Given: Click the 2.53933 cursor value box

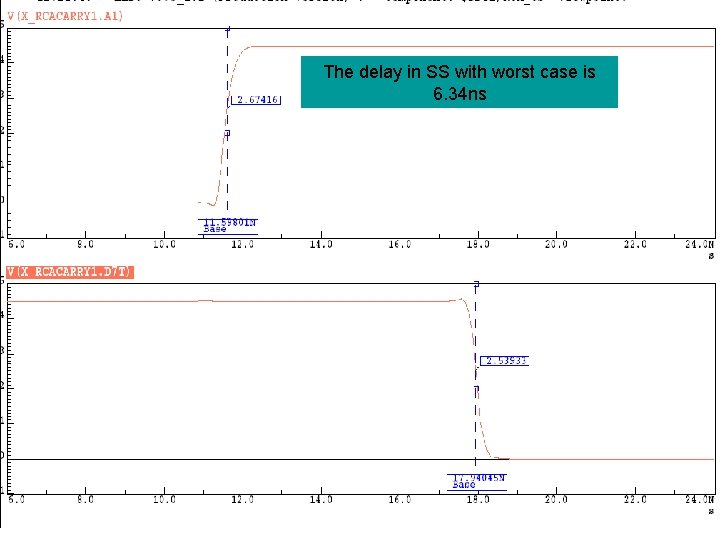Looking at the screenshot, I should pos(505,361).
